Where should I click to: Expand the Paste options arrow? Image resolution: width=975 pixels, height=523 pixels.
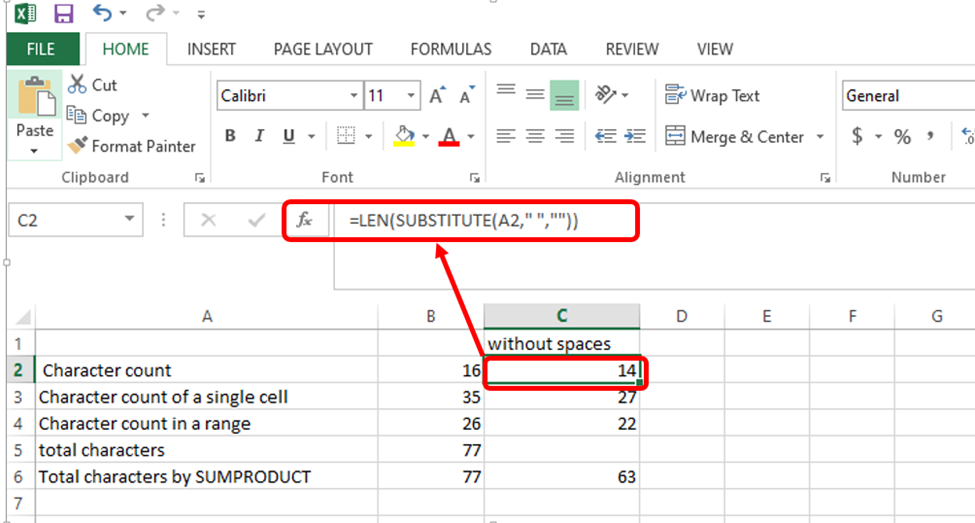coord(34,150)
